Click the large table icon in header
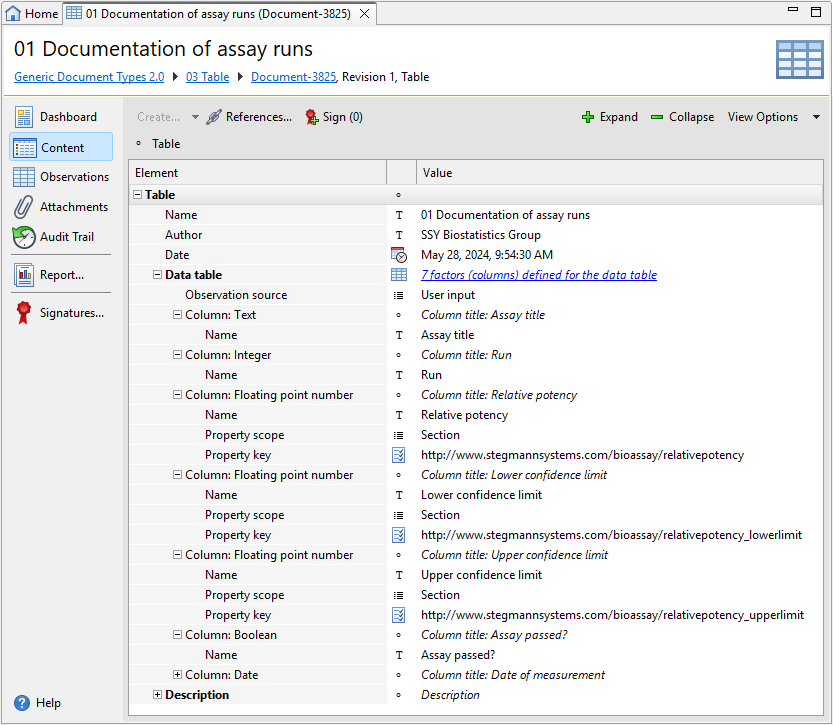Screen dimensions: 833x725 800,59
